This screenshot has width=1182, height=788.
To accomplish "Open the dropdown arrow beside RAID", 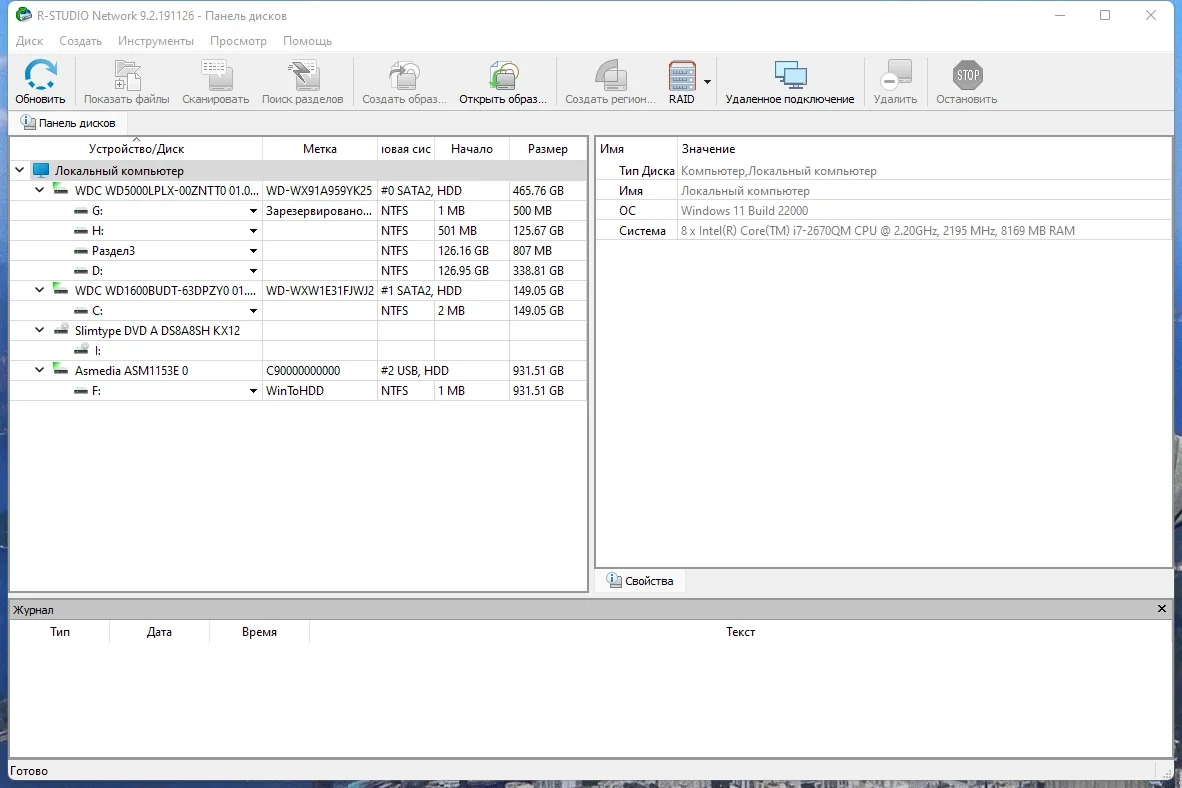I will coord(707,81).
